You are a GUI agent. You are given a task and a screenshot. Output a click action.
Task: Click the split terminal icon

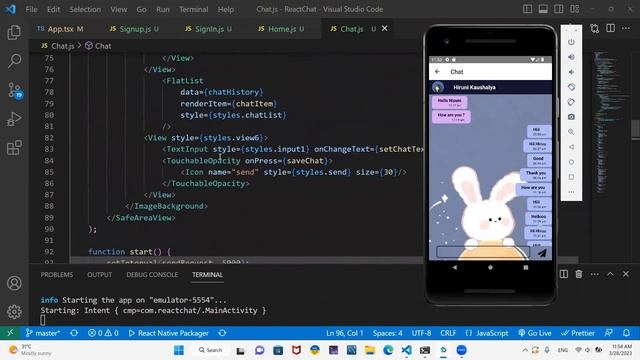click(x=564, y=274)
